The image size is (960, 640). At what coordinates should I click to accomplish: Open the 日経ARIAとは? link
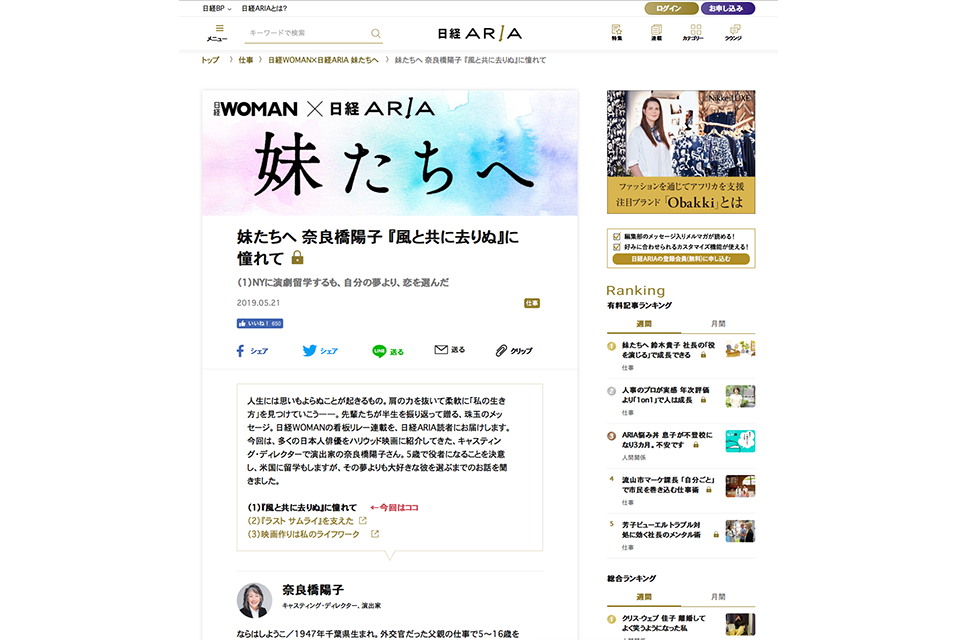pos(264,9)
